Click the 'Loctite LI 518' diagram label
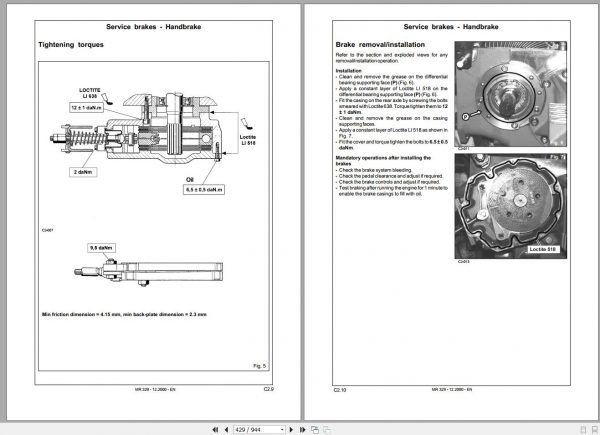 click(x=248, y=140)
